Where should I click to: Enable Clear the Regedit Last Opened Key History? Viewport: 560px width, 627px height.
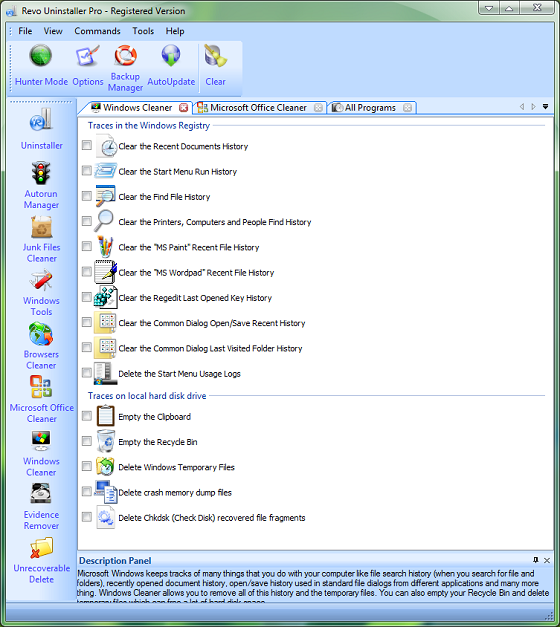[87, 297]
